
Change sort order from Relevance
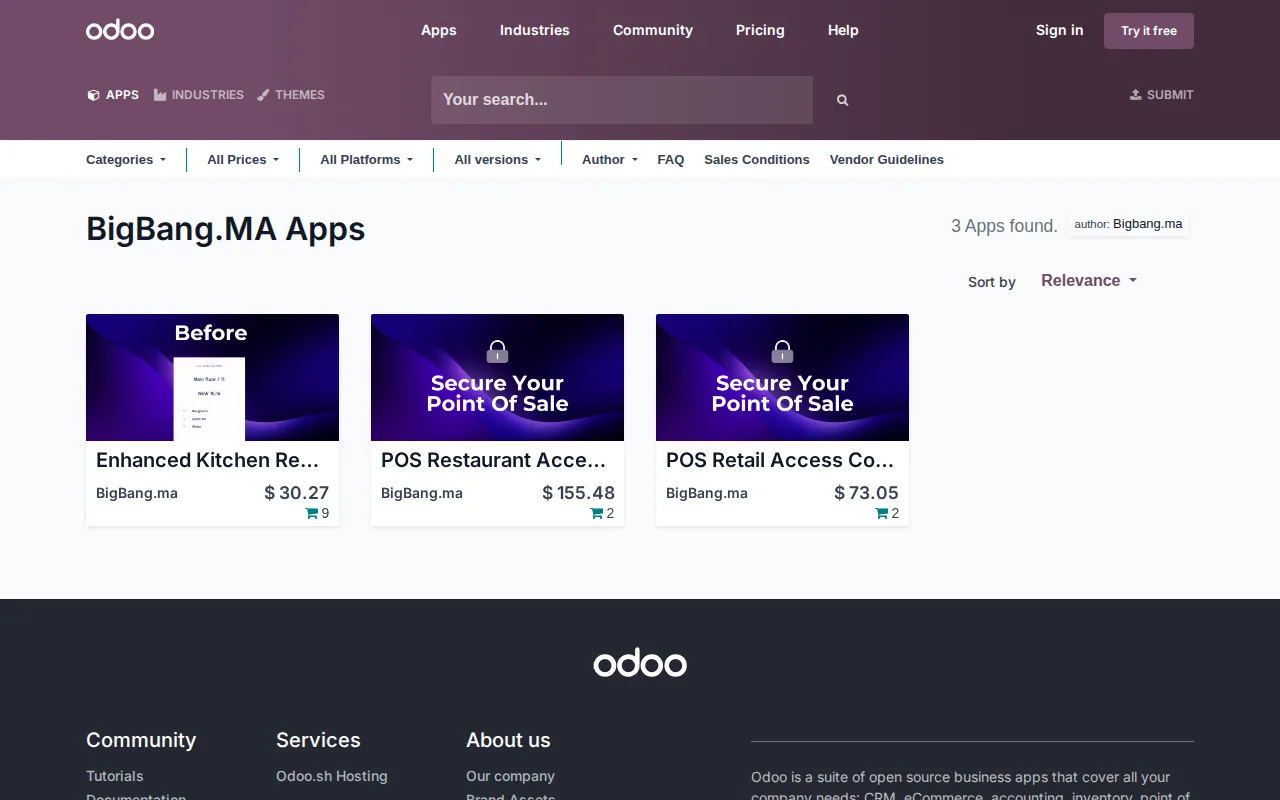[x=1089, y=281]
